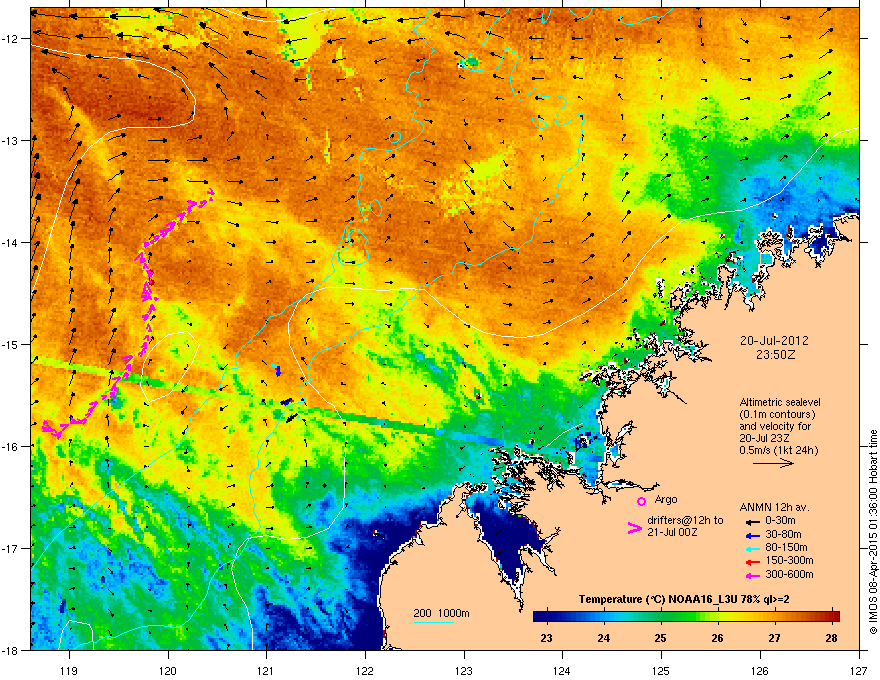This screenshot has width=880, height=680.
Task: Click the colorbar tick label '26'
Action: click(x=717, y=638)
